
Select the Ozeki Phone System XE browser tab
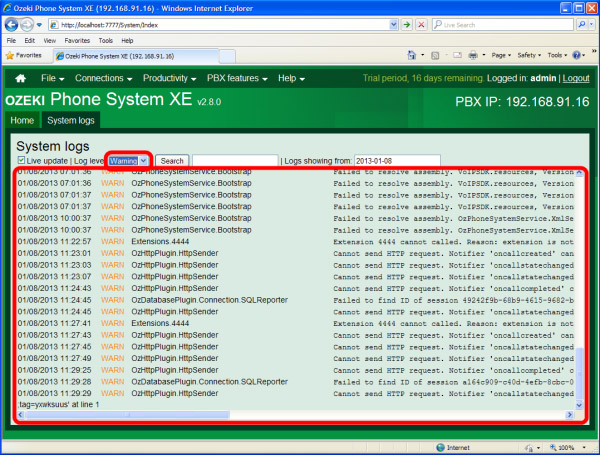pos(136,56)
